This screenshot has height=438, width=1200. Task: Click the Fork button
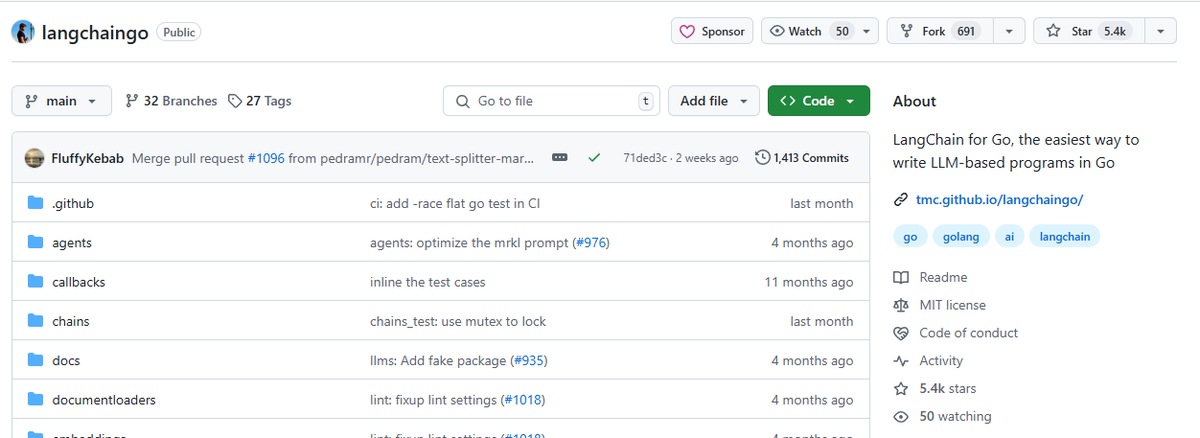[x=940, y=31]
